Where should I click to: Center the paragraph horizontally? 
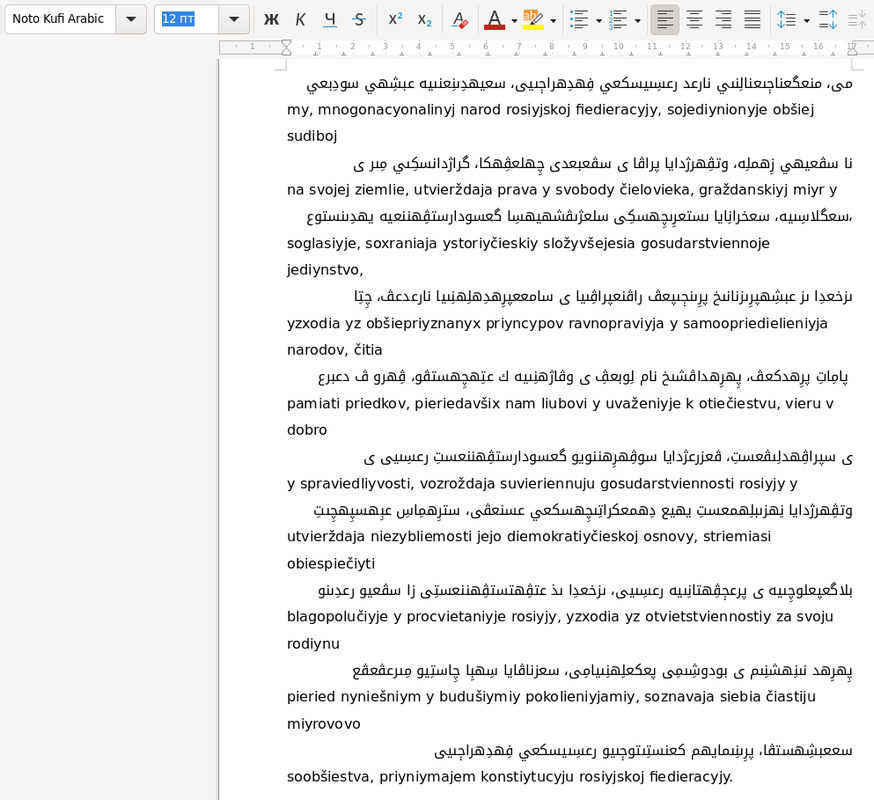click(694, 20)
